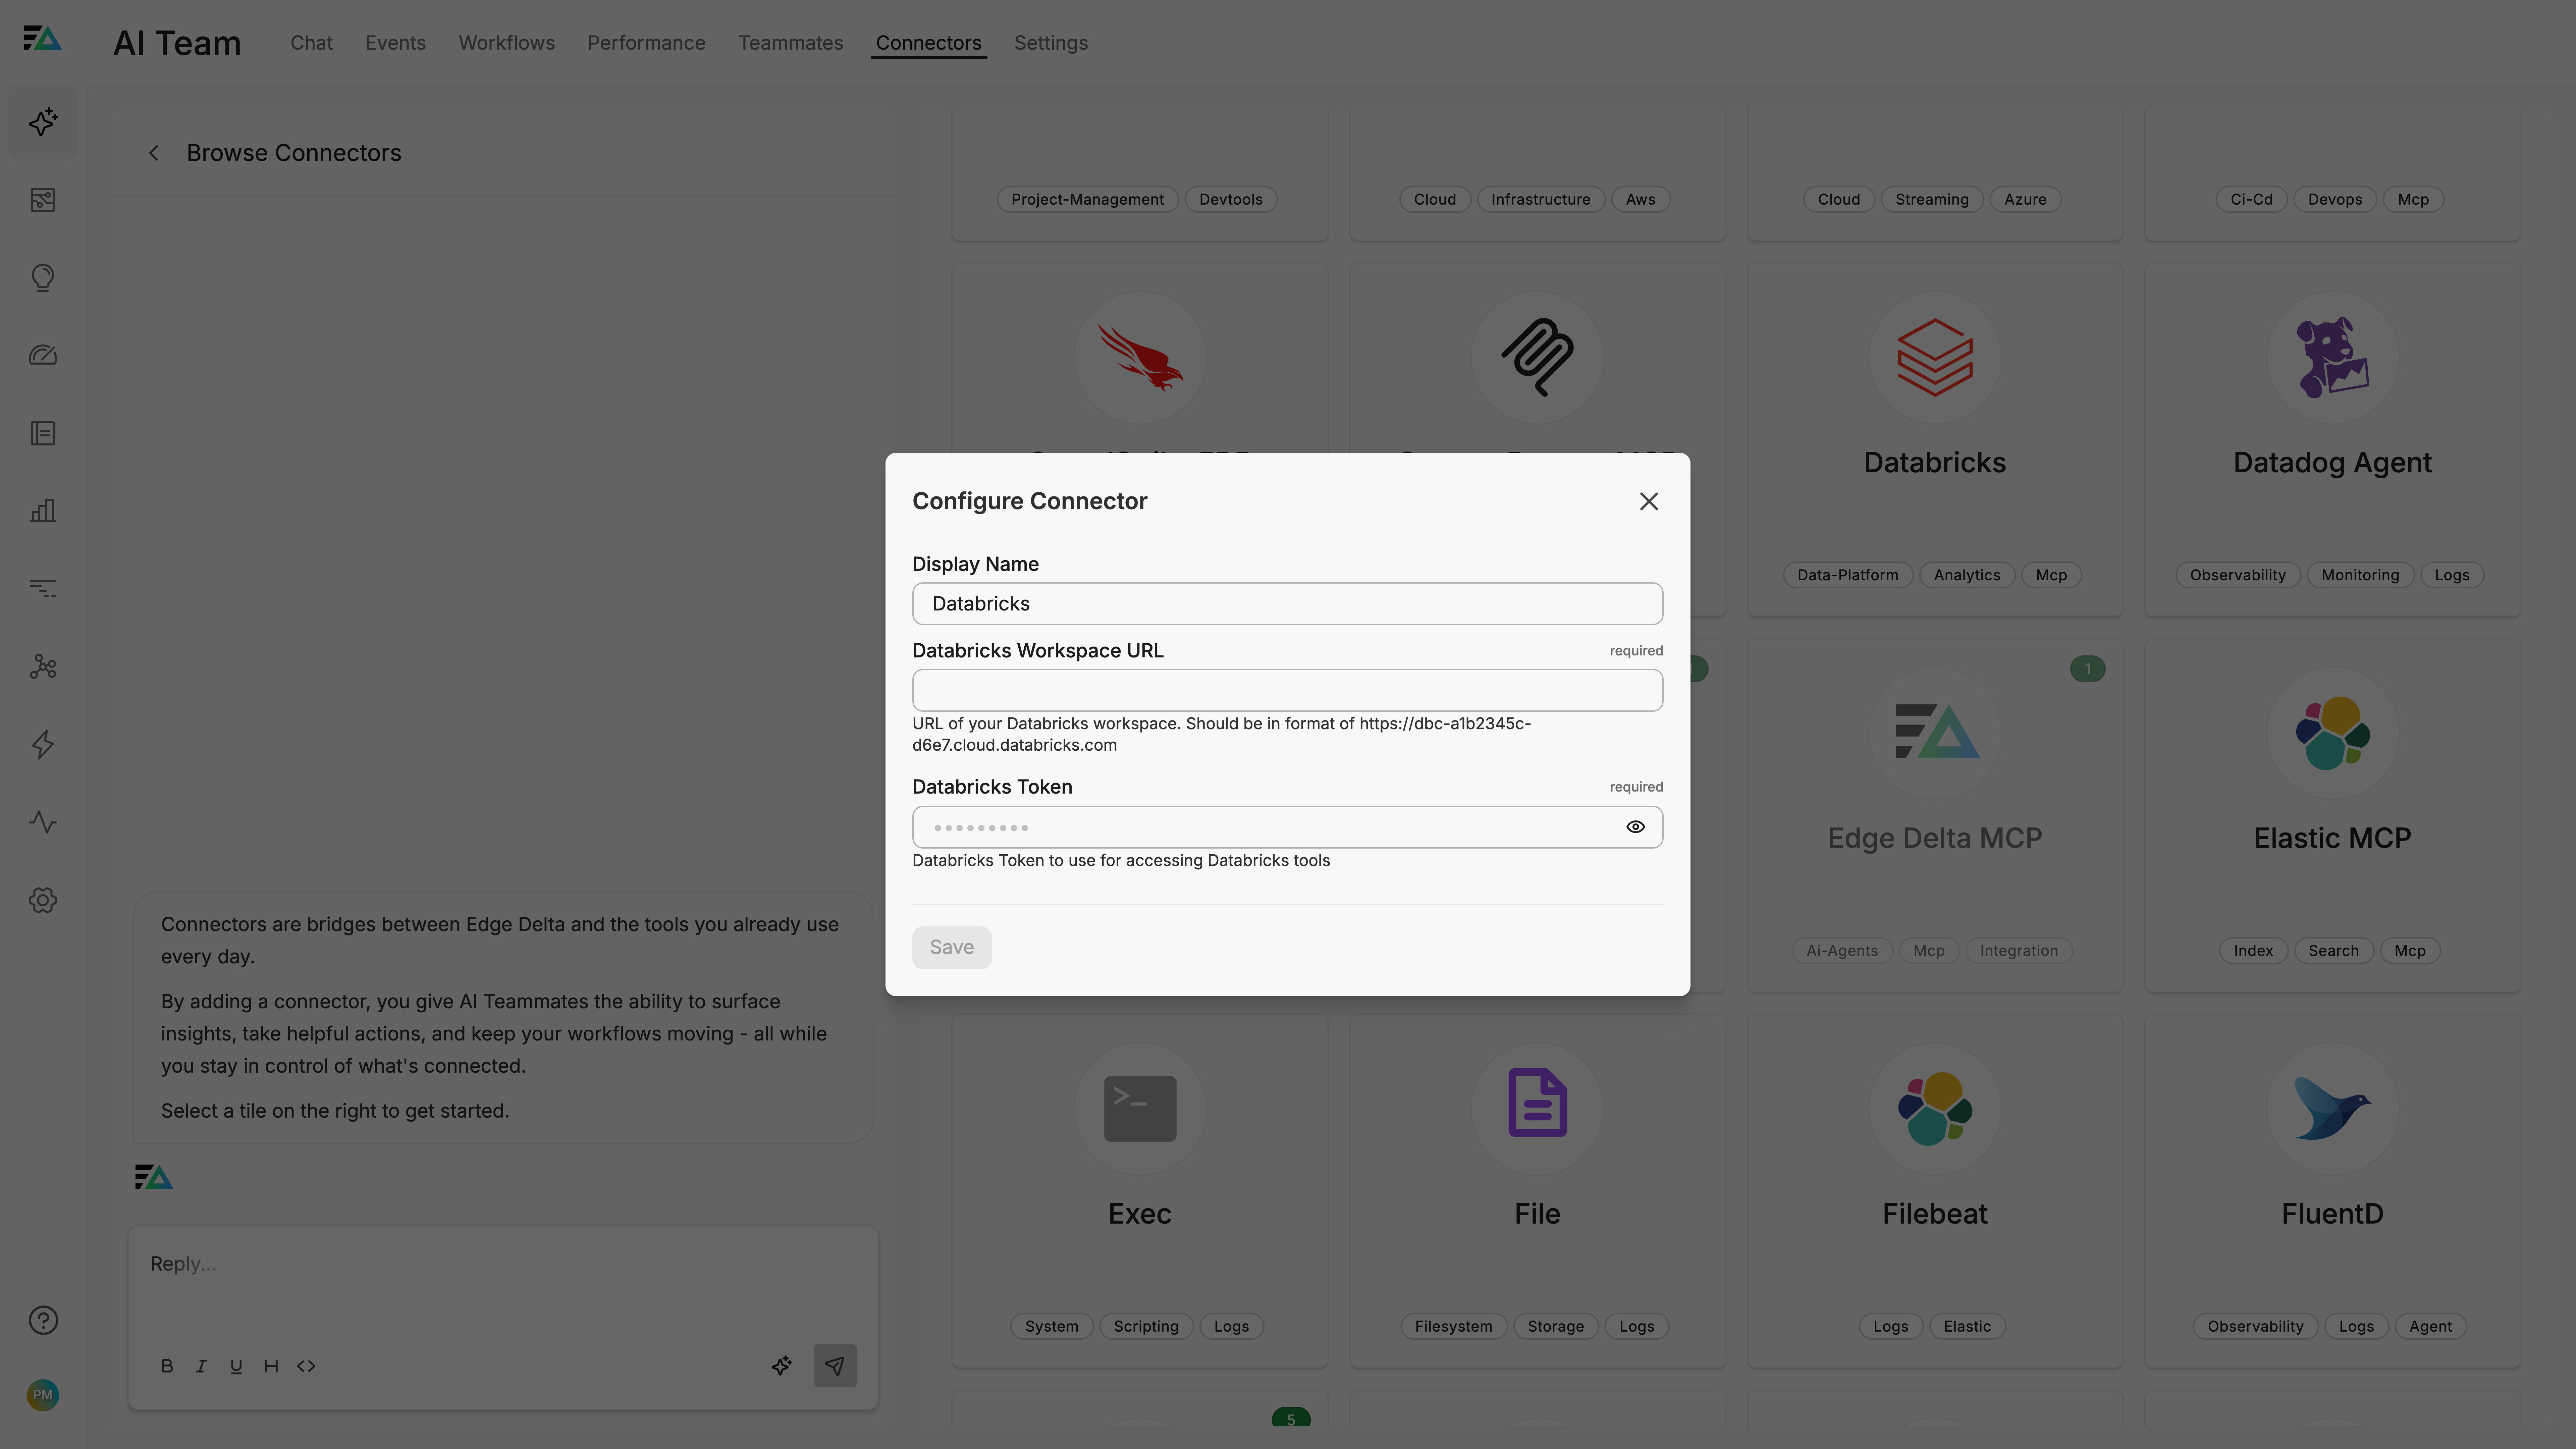Open the logs list icon in sidebar
2576x1449 pixels.
pos(43,433)
